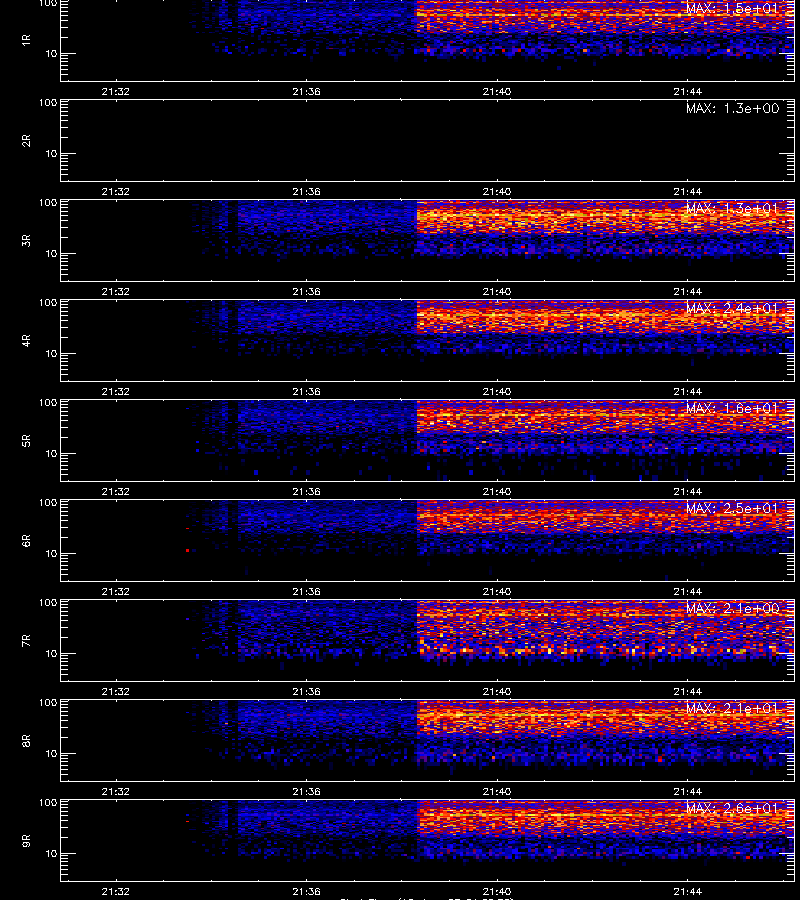Viewport: 800px width, 900px height.
Task: Click the 21:44 time tick of 8R panel
Action: 688,792
